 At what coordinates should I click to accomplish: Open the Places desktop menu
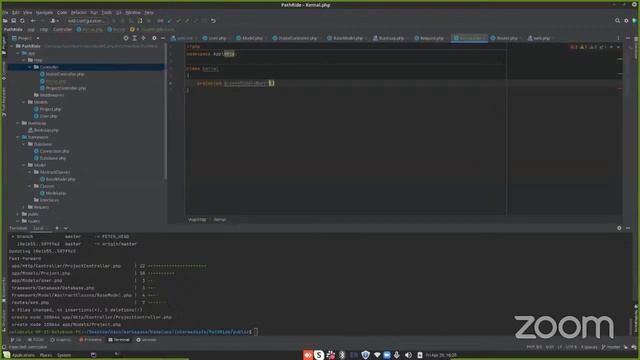46,355
